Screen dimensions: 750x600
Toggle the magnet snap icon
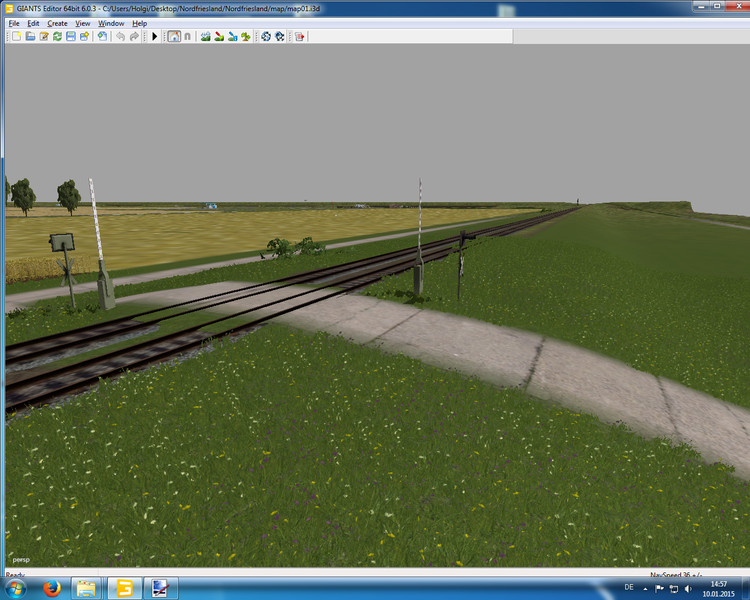click(187, 36)
